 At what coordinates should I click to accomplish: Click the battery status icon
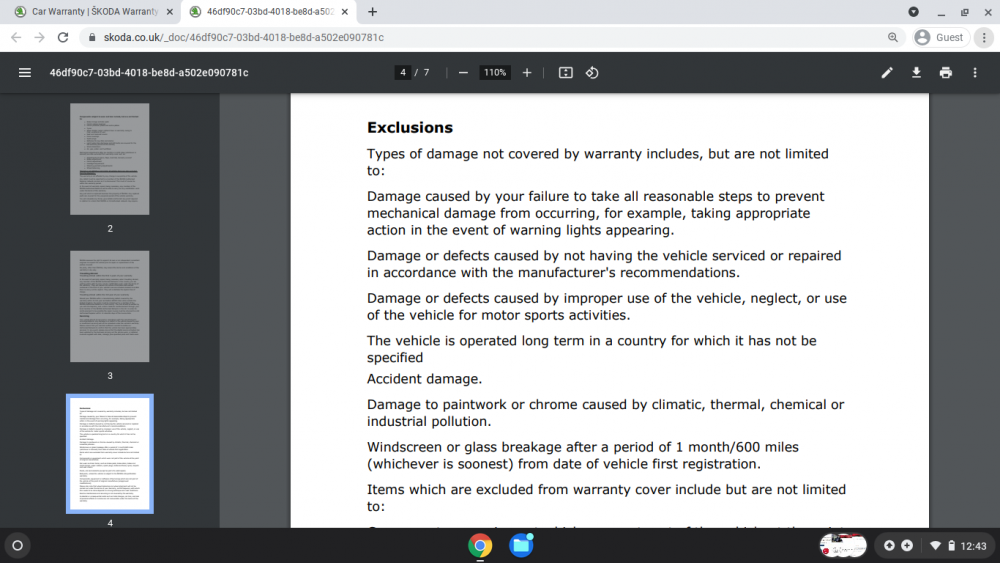coord(951,546)
